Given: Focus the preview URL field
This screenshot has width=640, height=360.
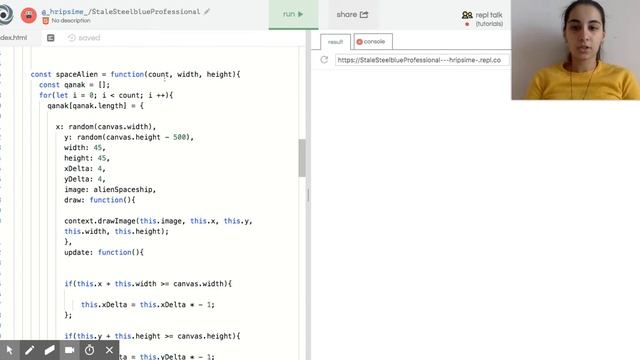Looking at the screenshot, I should (x=422, y=60).
